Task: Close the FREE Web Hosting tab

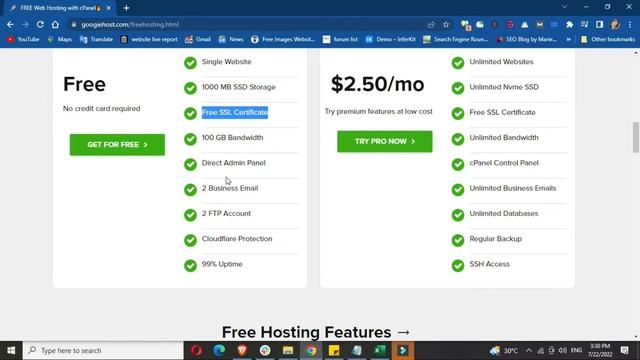Action: pos(109,8)
